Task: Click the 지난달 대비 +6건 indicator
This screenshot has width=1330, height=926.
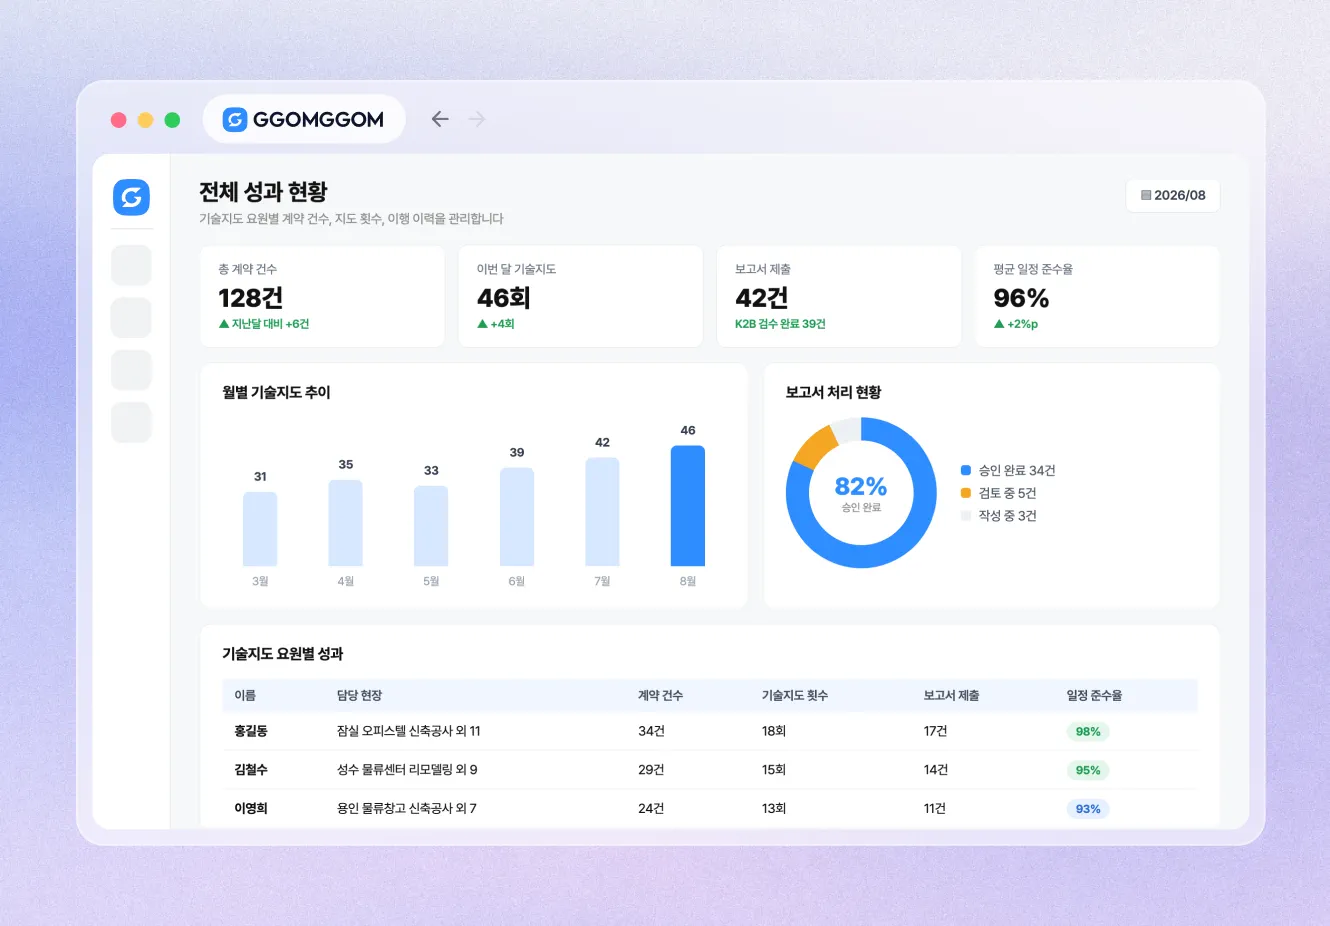Action: (264, 324)
